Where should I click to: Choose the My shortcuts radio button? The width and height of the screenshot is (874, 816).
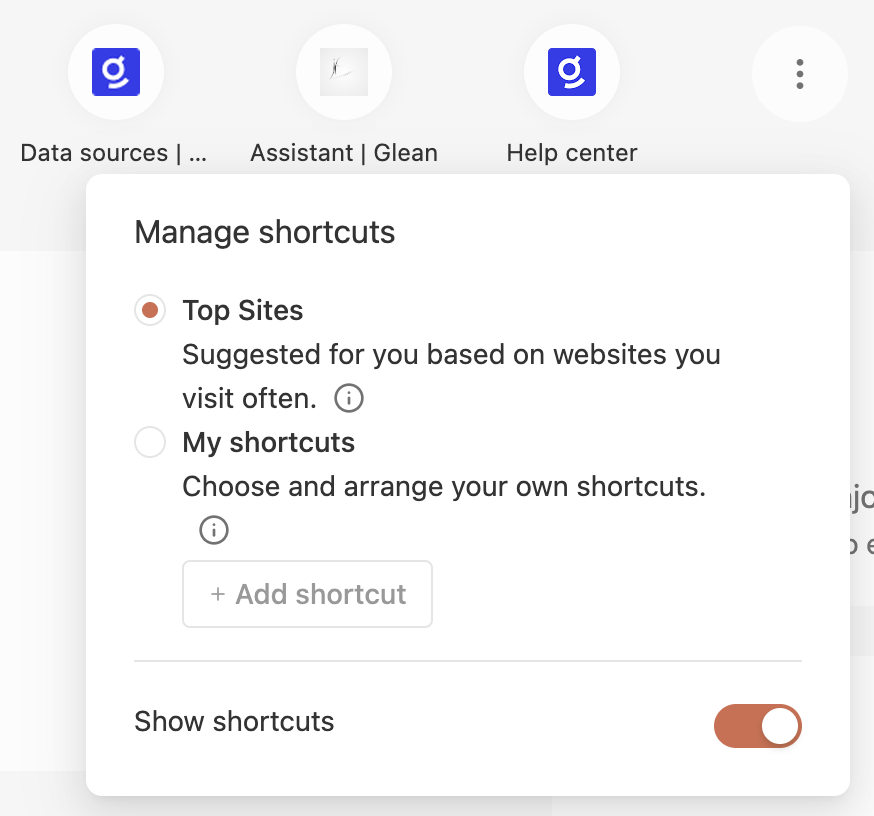(150, 442)
